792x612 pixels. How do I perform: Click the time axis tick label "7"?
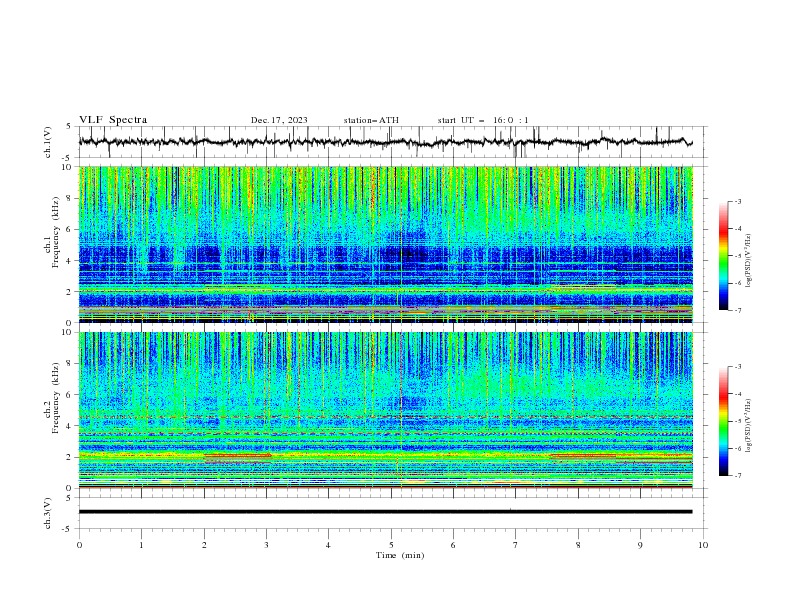(516, 545)
